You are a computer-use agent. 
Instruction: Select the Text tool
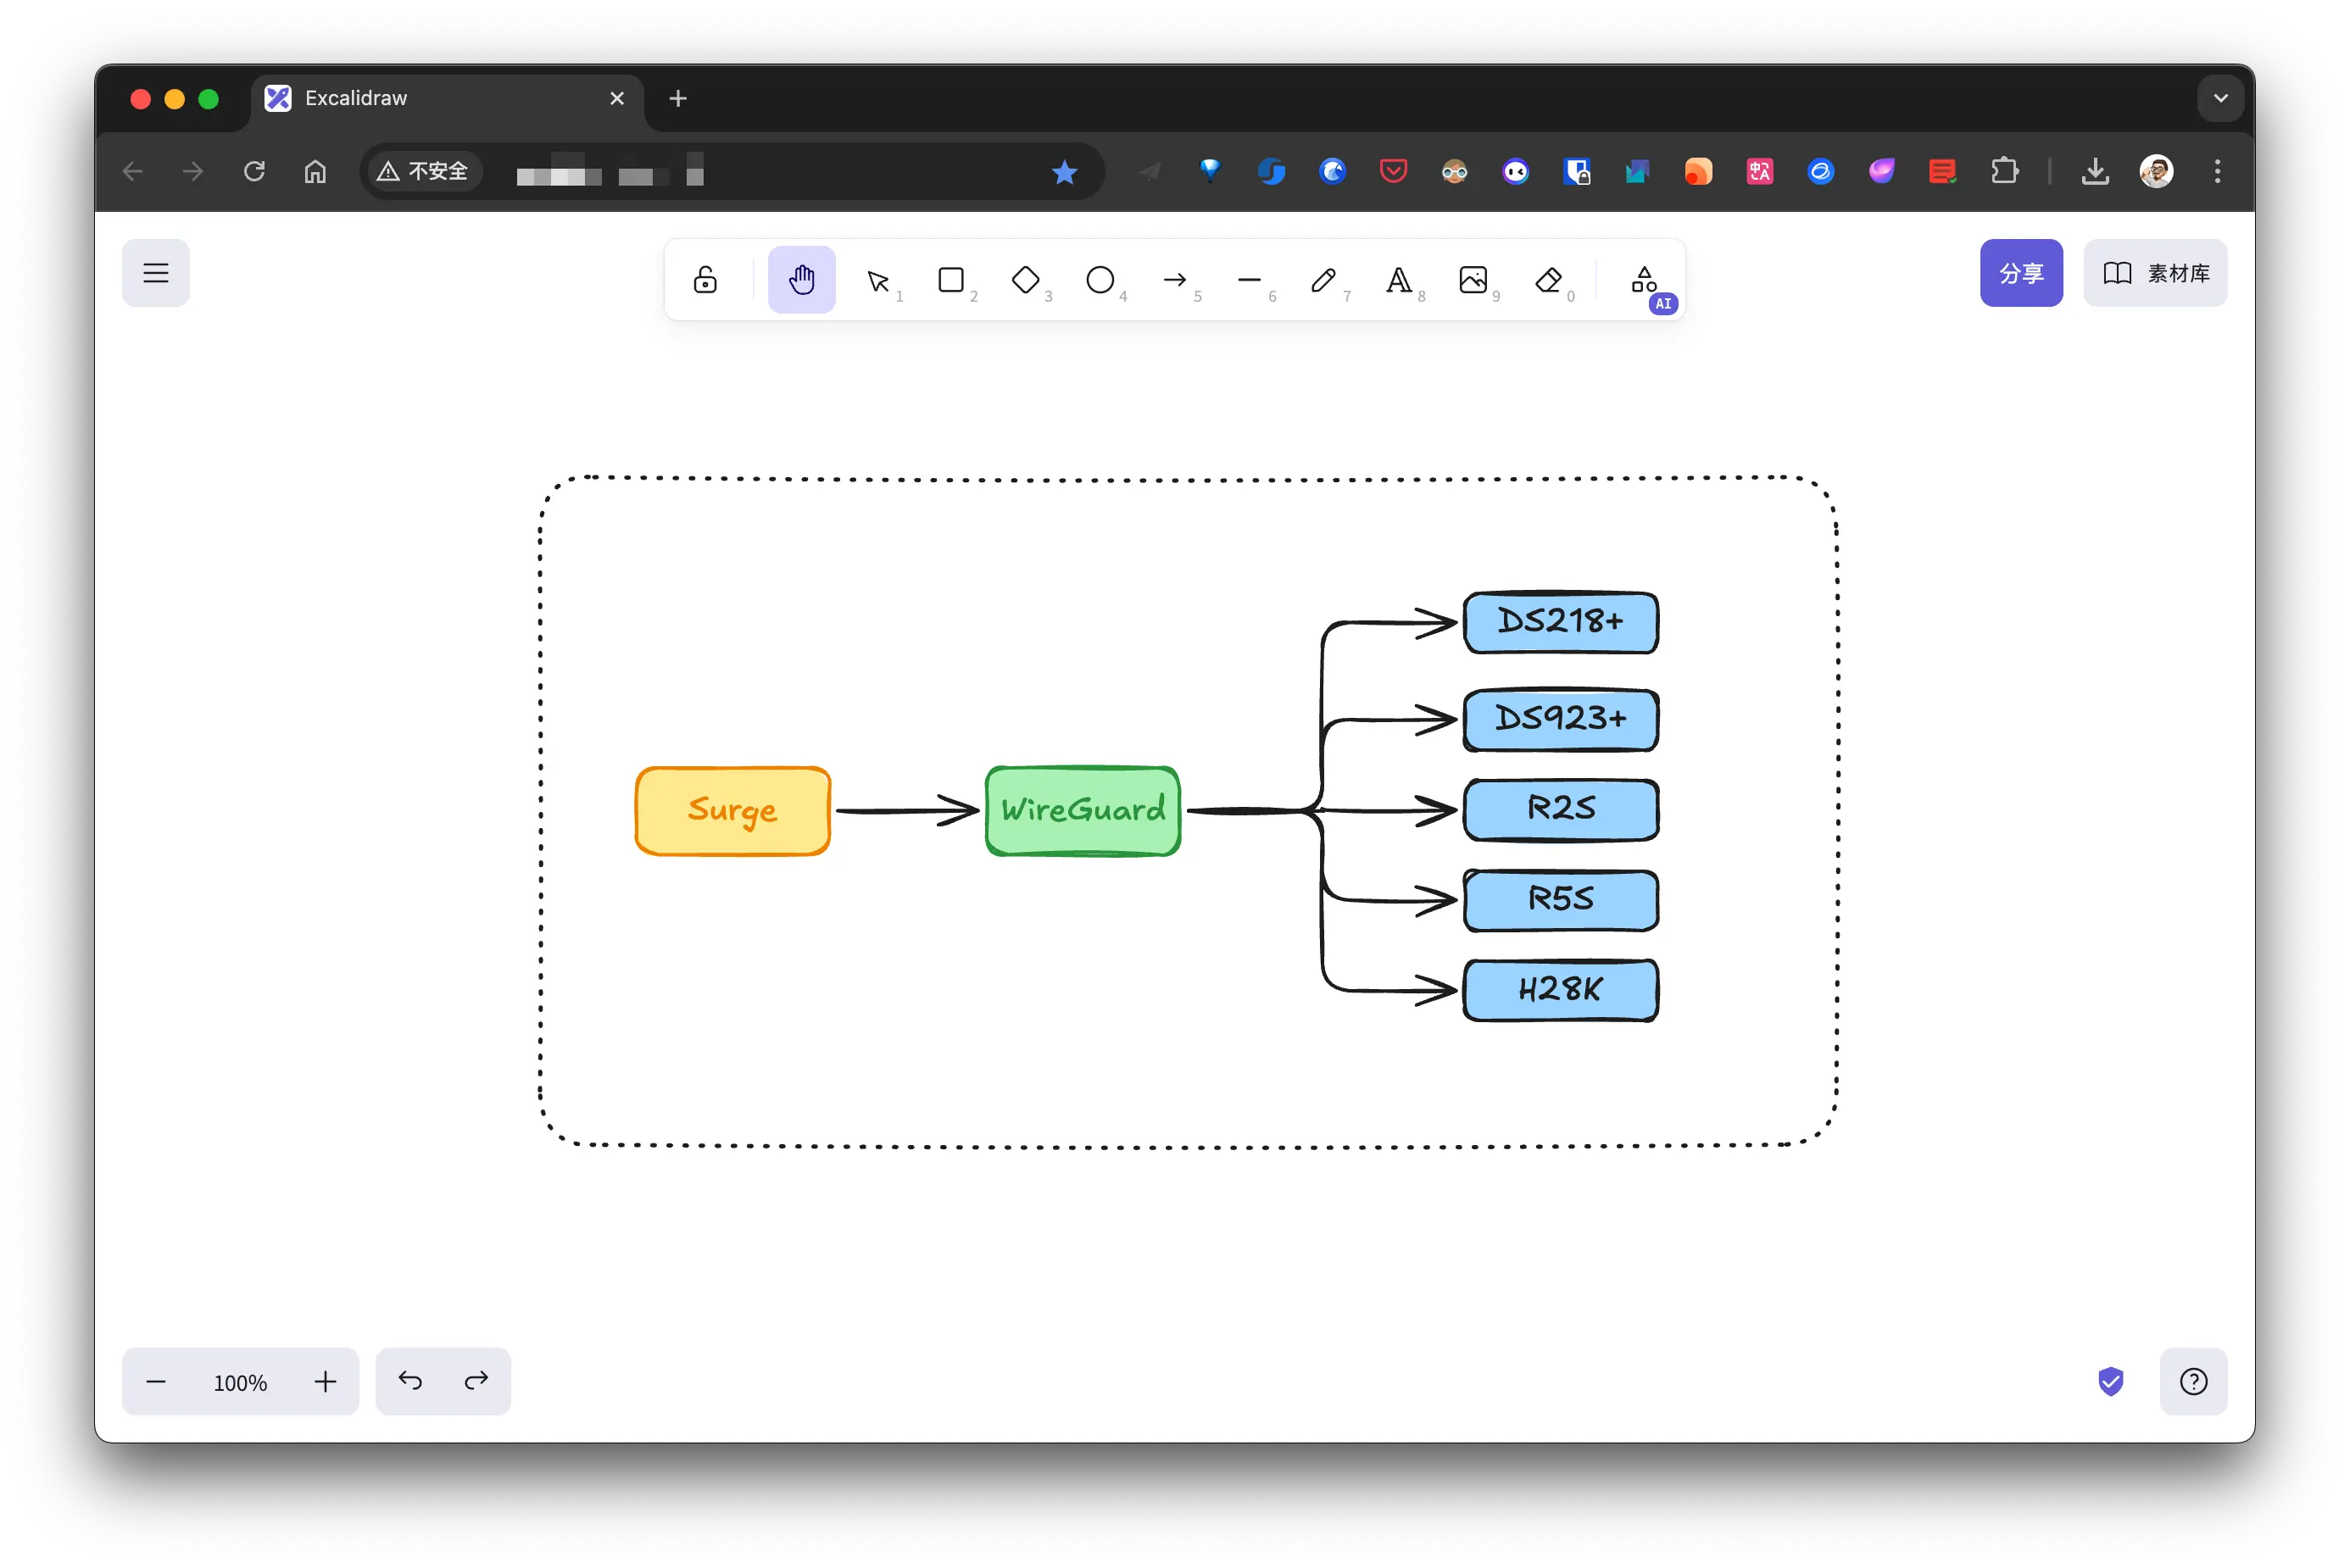pos(1398,280)
